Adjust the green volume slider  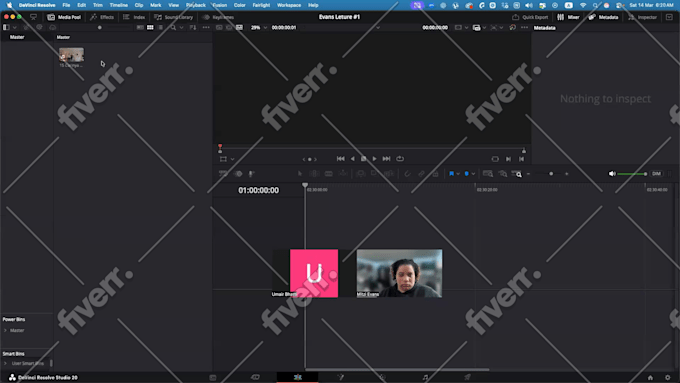point(632,174)
